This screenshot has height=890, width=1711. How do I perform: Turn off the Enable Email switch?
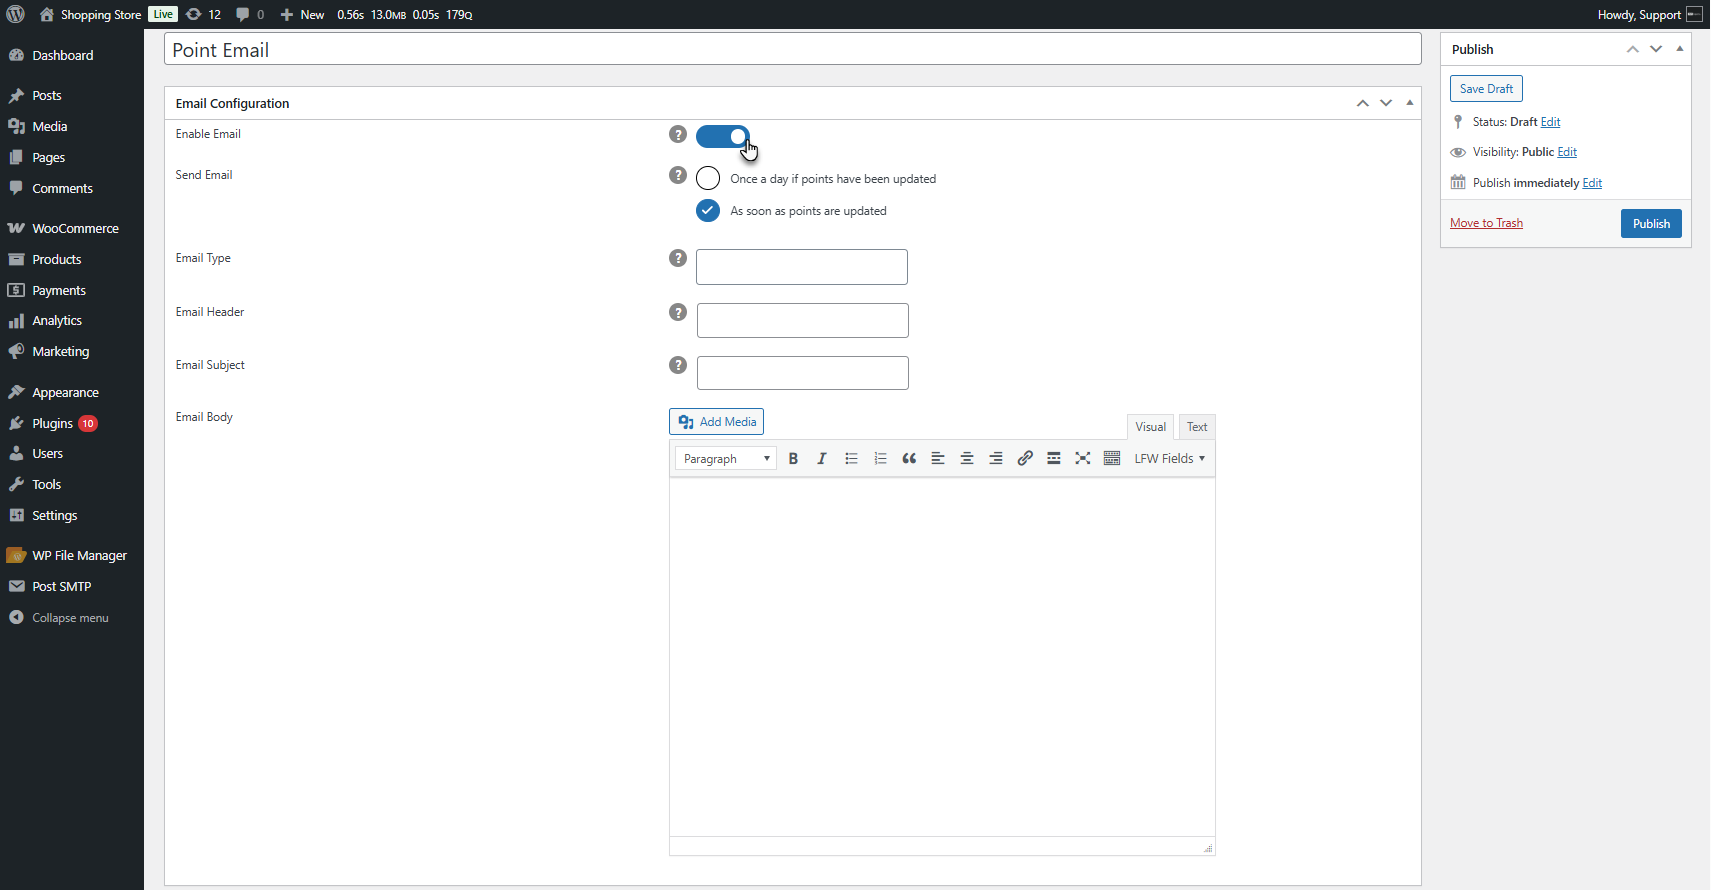click(x=723, y=136)
